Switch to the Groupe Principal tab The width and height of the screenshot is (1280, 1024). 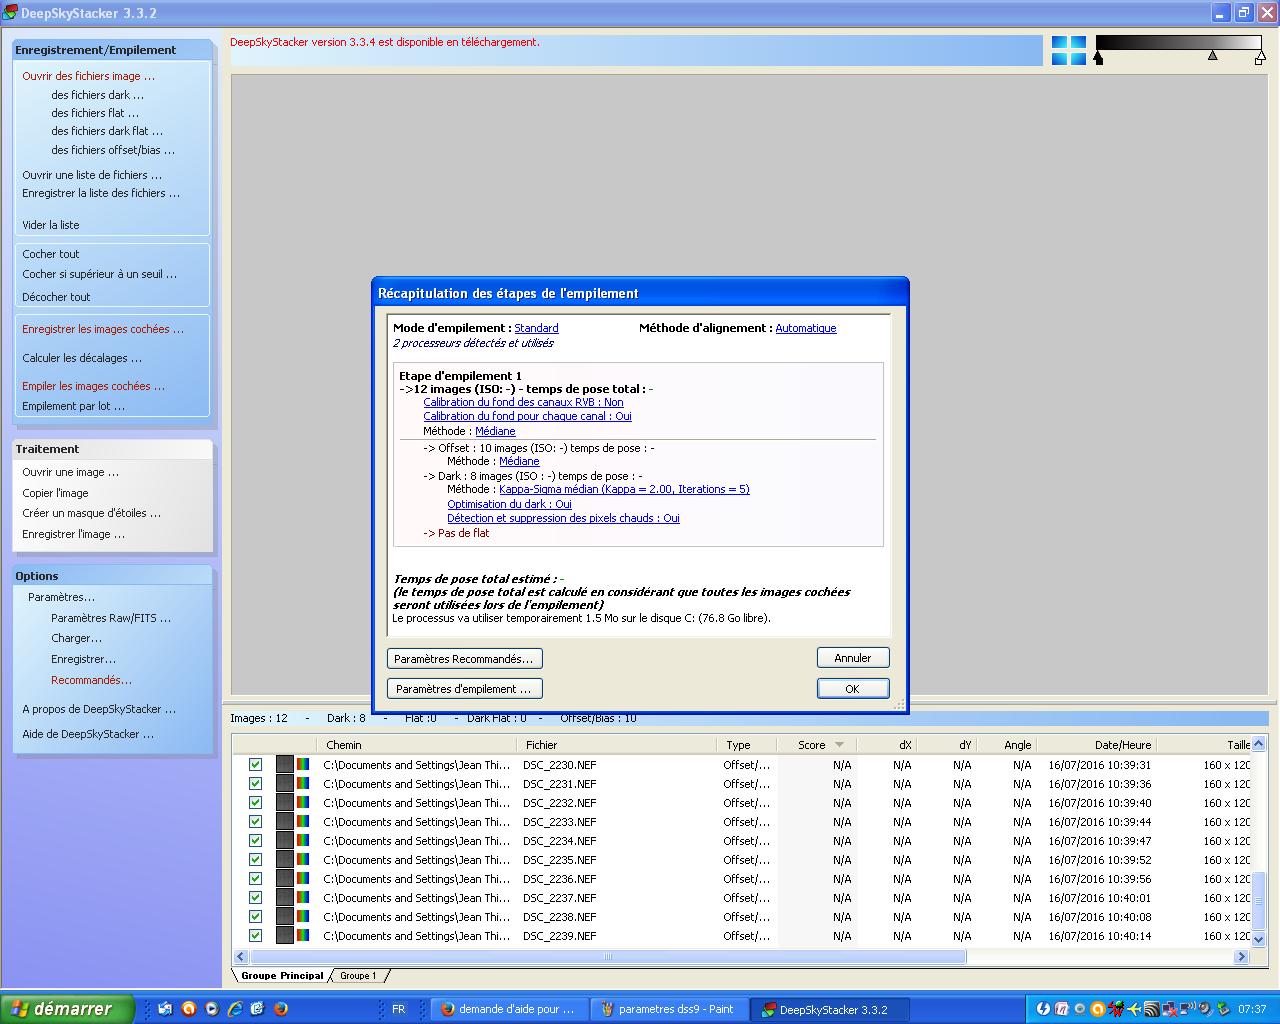[x=282, y=975]
